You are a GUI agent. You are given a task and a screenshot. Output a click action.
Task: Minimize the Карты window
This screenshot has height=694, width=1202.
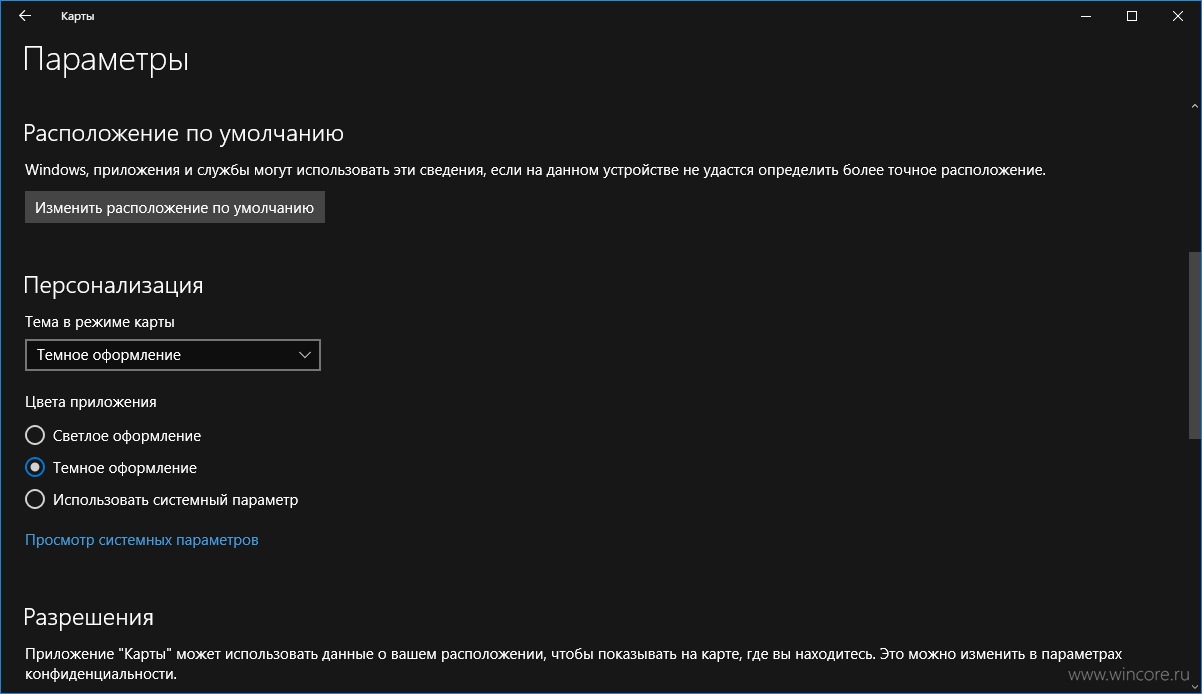click(x=1086, y=16)
